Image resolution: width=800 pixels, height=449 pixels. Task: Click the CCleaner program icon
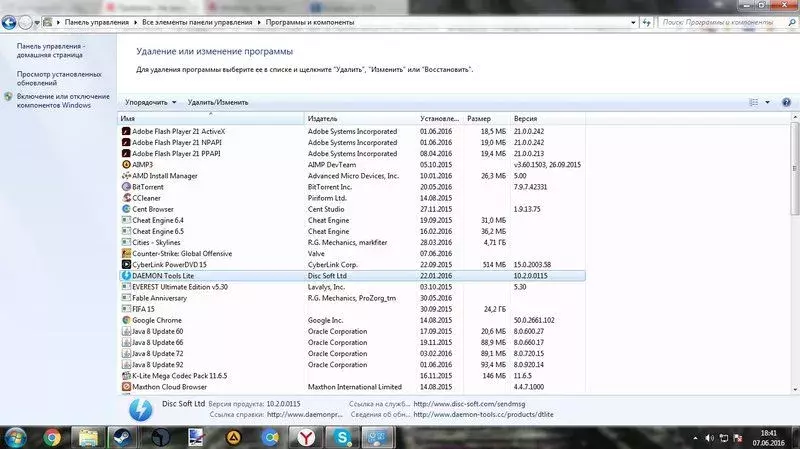tap(126, 198)
